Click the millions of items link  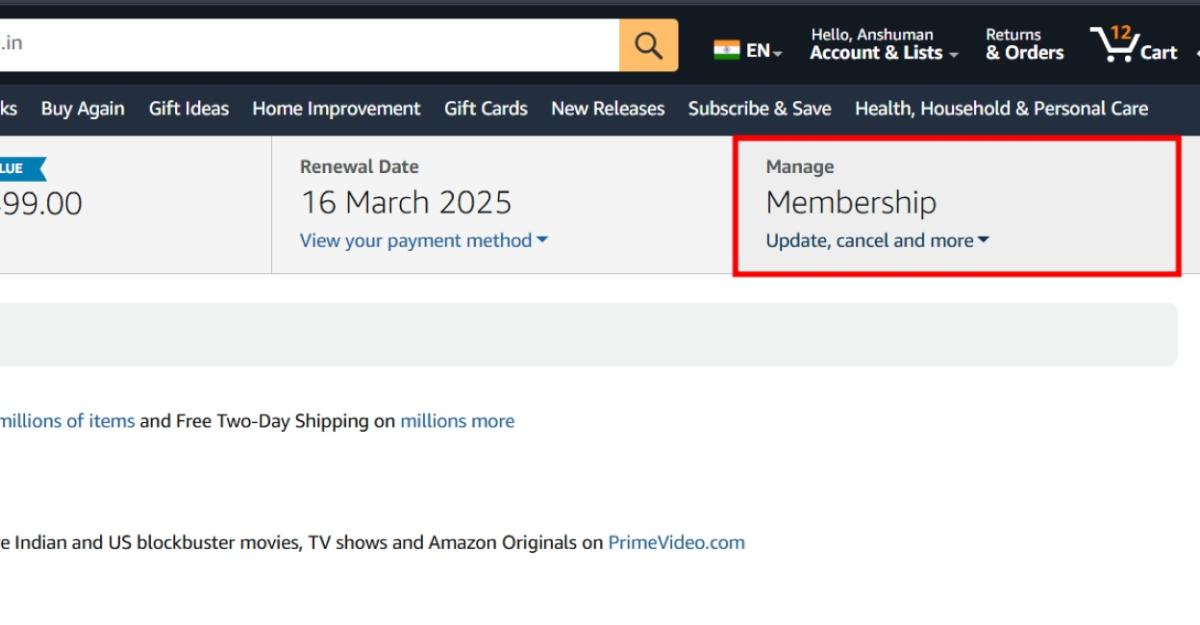point(67,420)
